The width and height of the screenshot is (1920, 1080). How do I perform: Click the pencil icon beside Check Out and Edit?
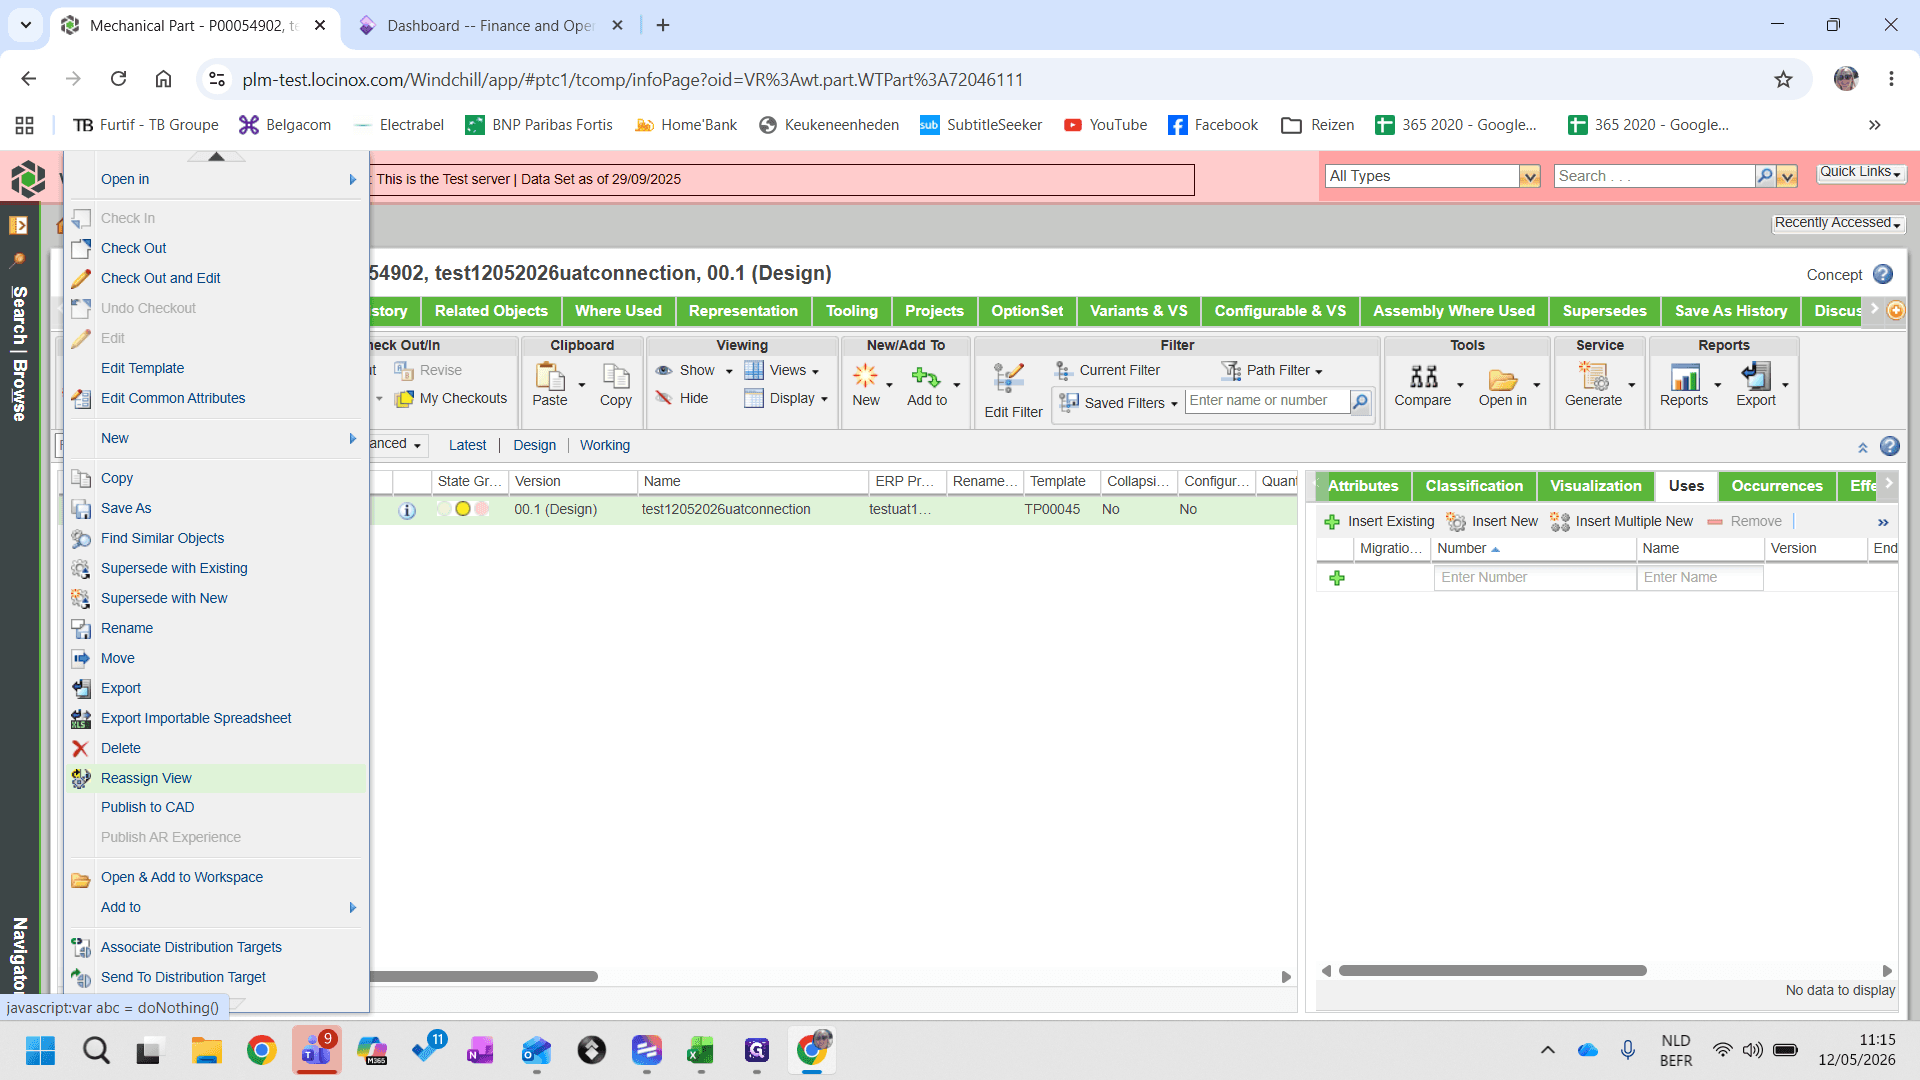tap(81, 278)
